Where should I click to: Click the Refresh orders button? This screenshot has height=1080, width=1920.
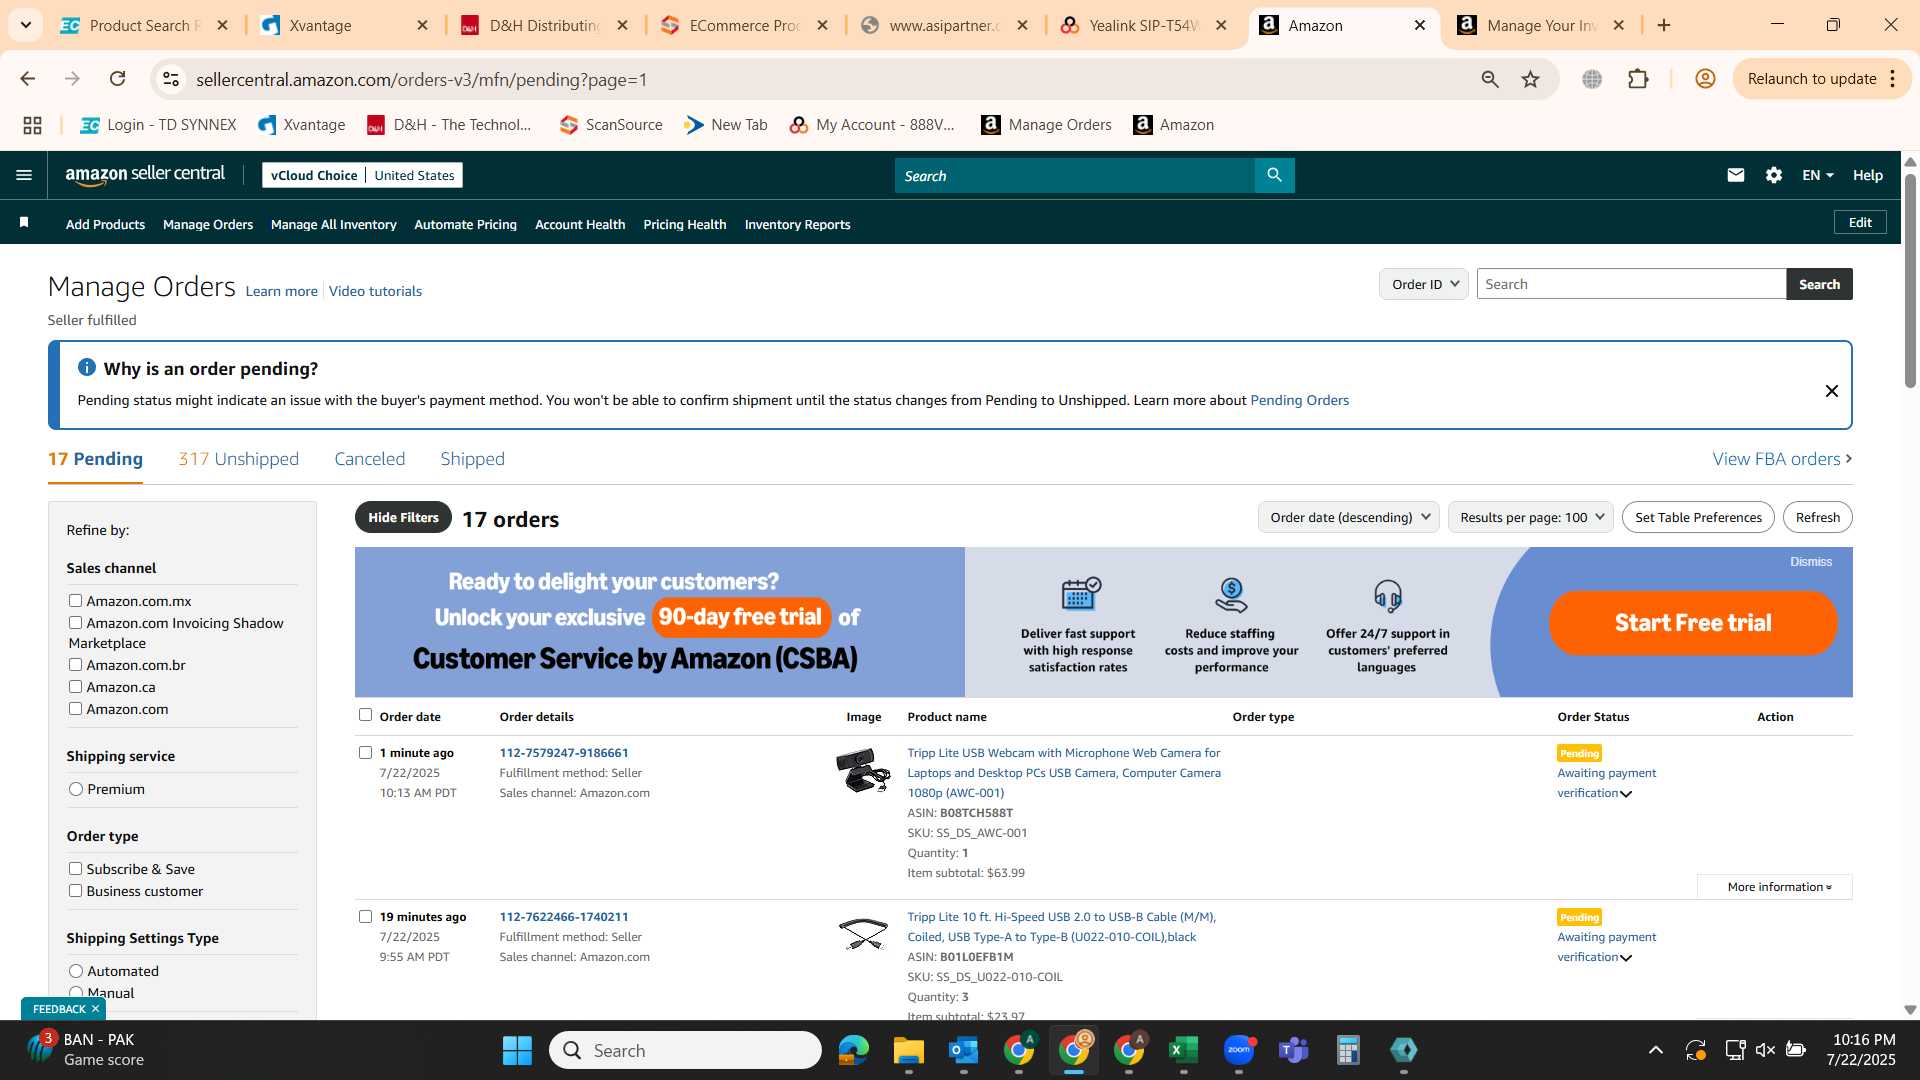[1817, 517]
